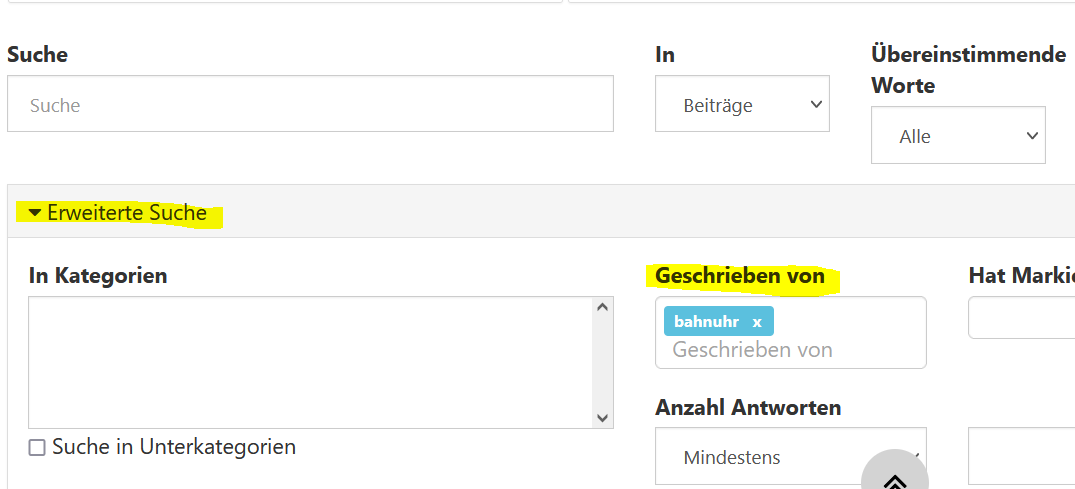Click the number field right of Mindestens
Screen dimensions: 1075x489
(1022, 457)
